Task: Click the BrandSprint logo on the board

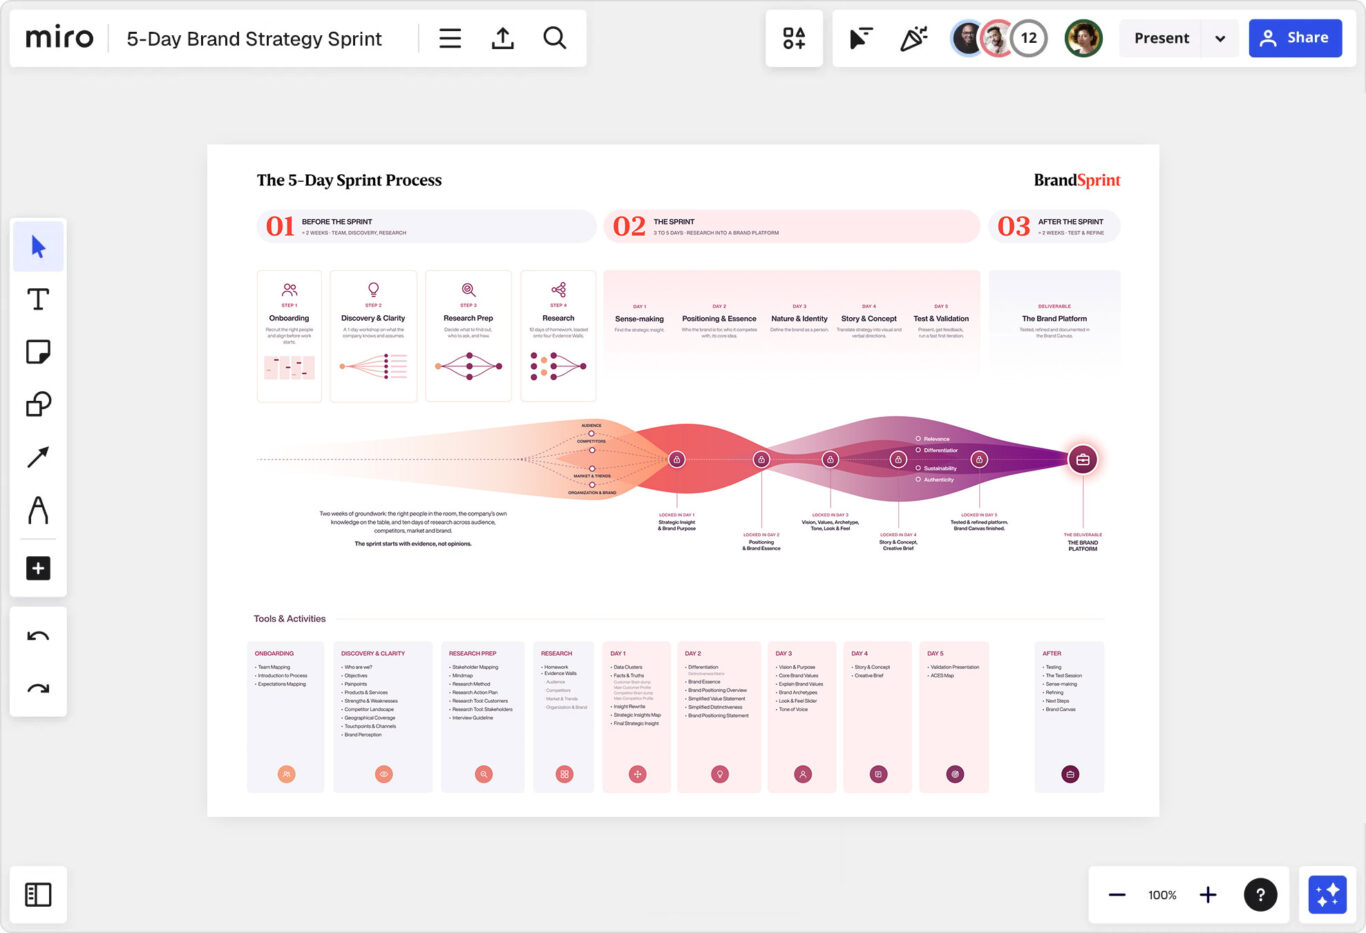Action: [1077, 180]
